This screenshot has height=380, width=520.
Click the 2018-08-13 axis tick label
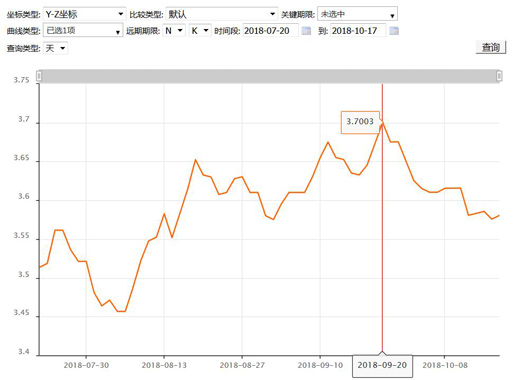tap(164, 365)
